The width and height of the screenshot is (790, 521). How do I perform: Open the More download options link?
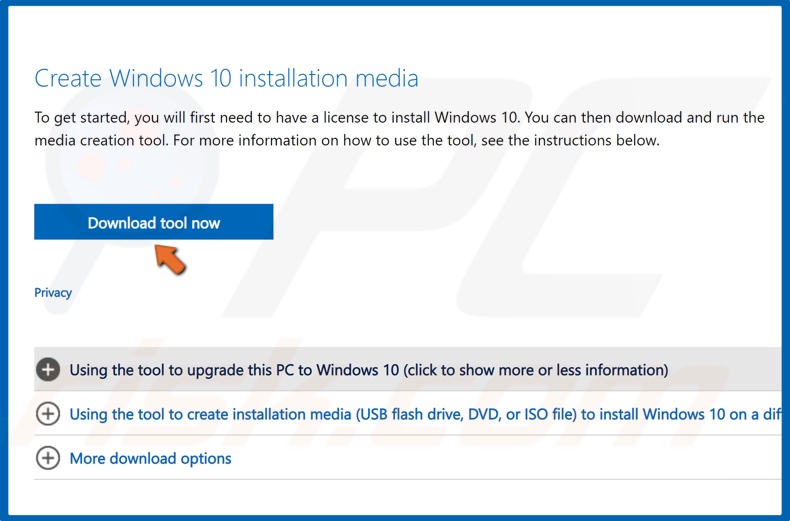tap(150, 459)
